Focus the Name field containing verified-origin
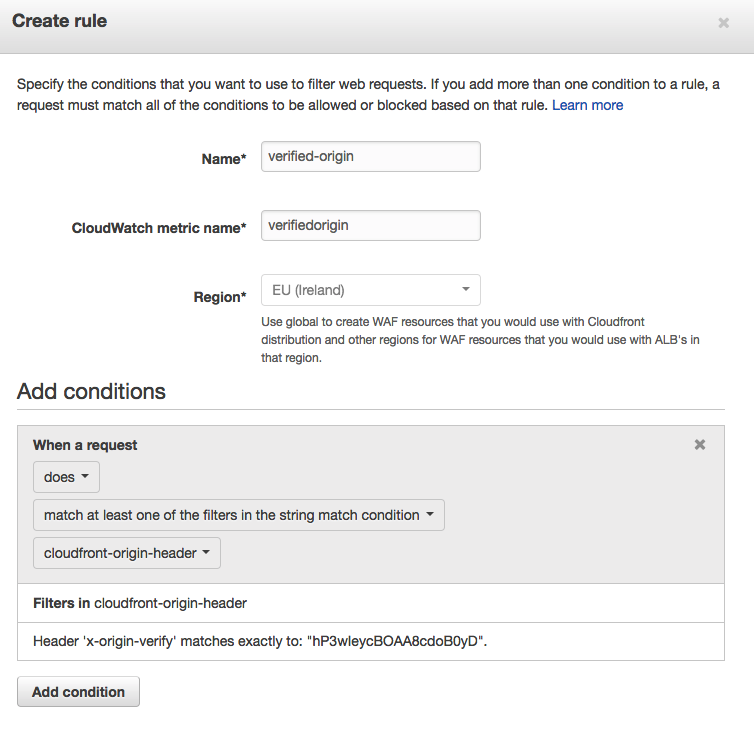This screenshot has width=754, height=729. (371, 156)
